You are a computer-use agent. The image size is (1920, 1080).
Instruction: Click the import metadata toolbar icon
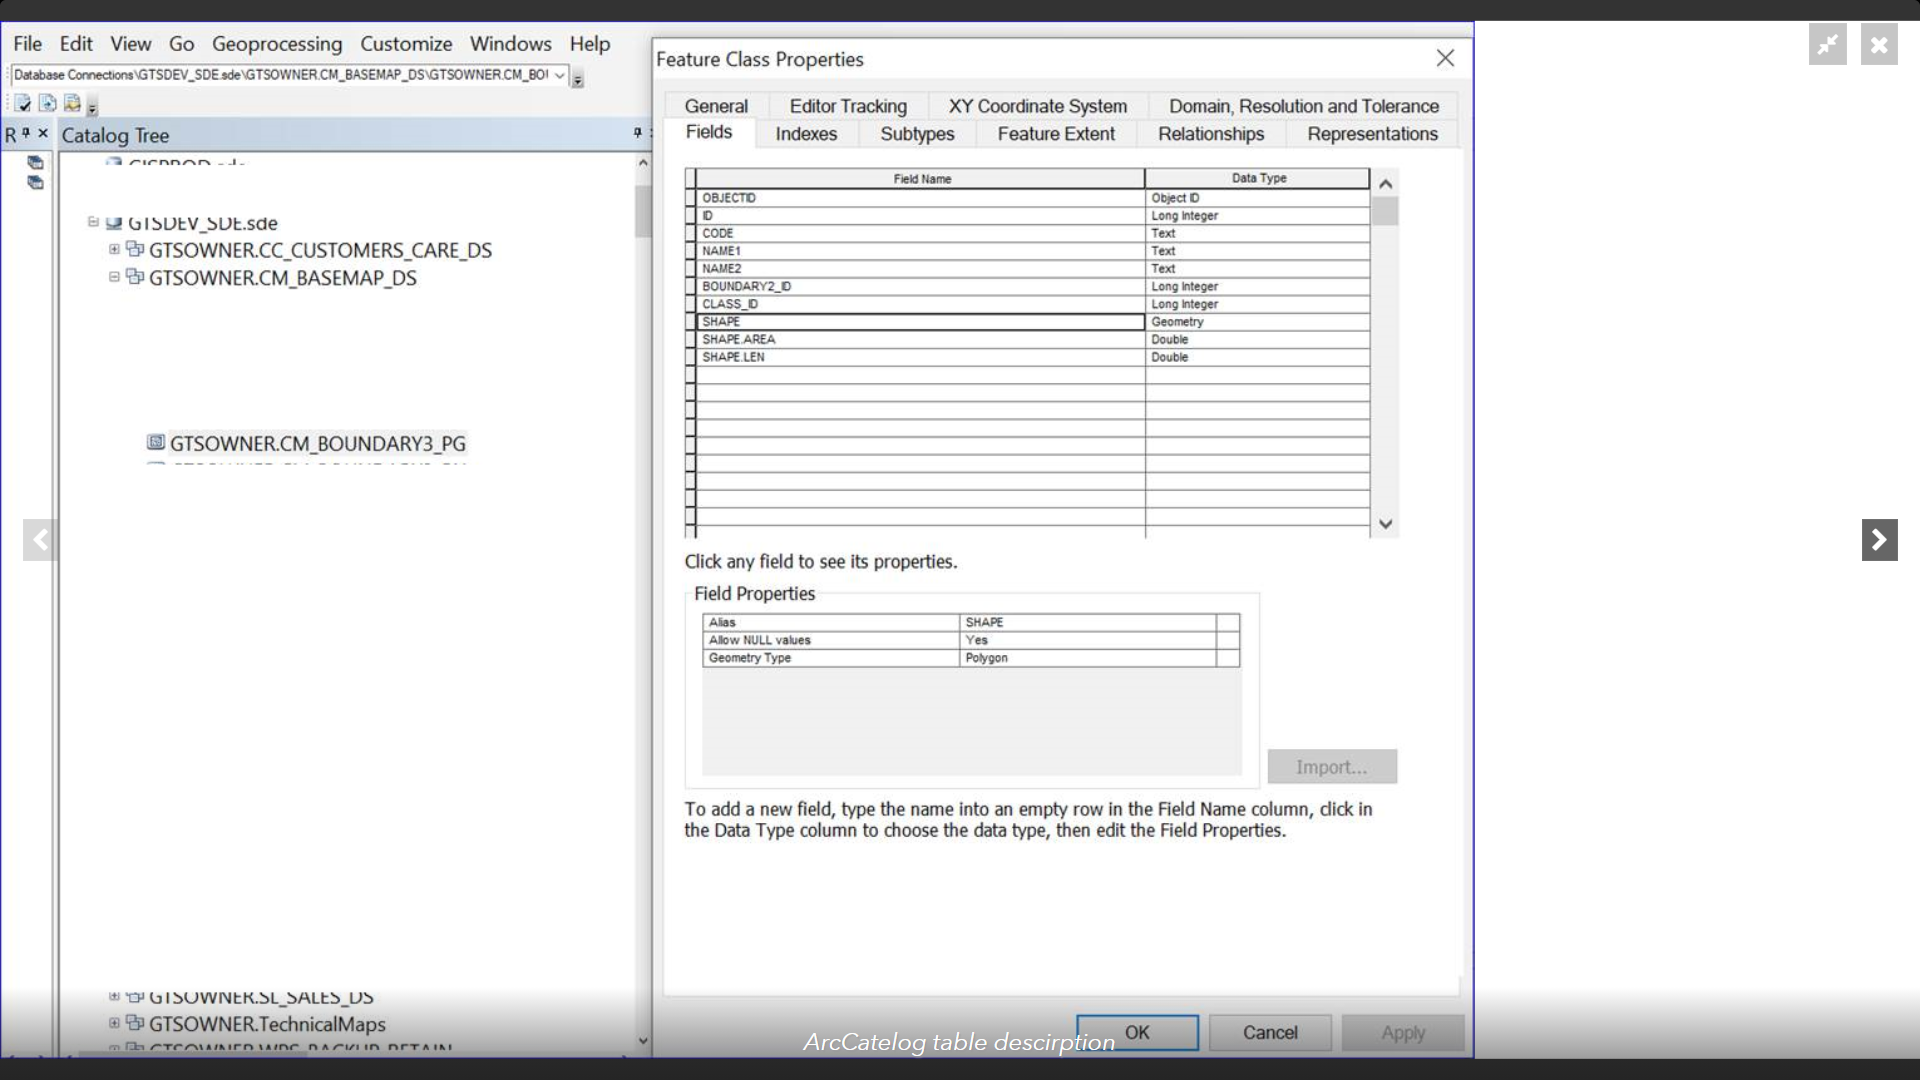click(x=47, y=103)
